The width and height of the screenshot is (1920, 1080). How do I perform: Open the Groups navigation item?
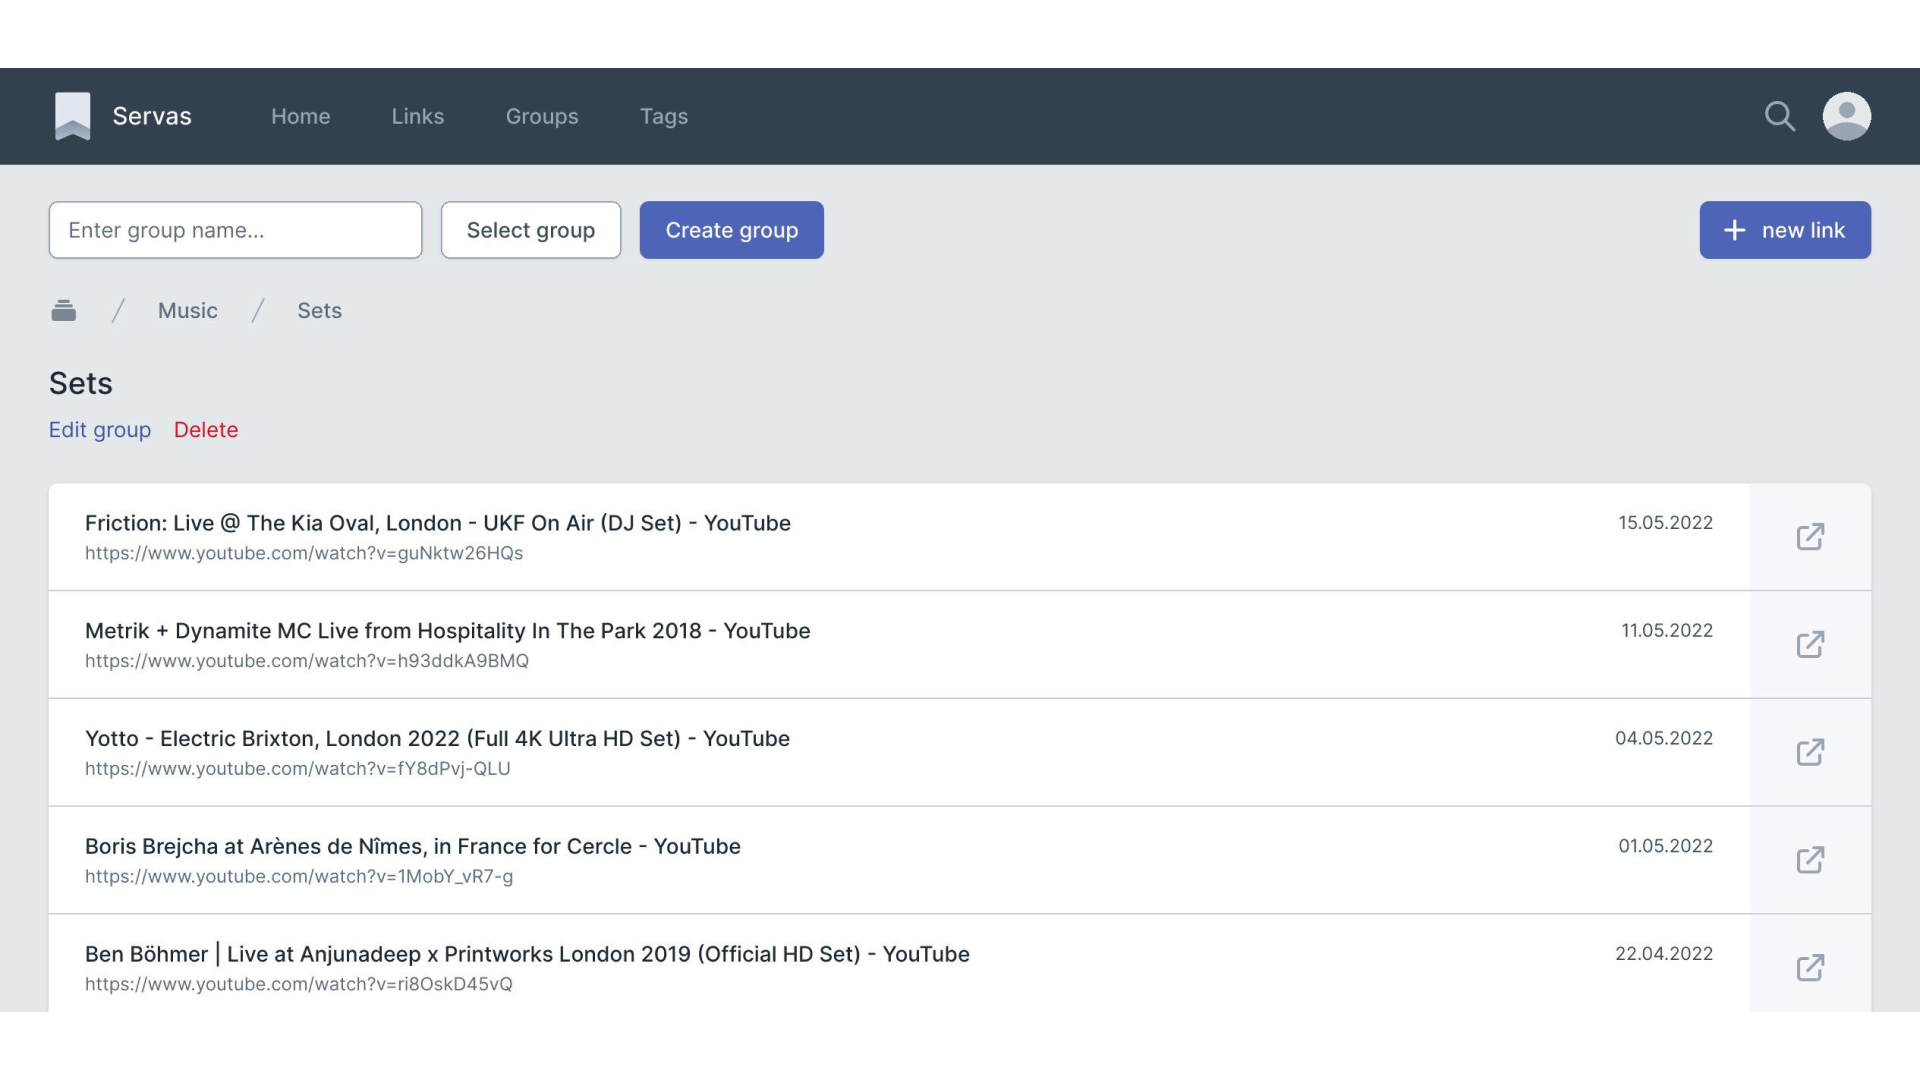[541, 116]
